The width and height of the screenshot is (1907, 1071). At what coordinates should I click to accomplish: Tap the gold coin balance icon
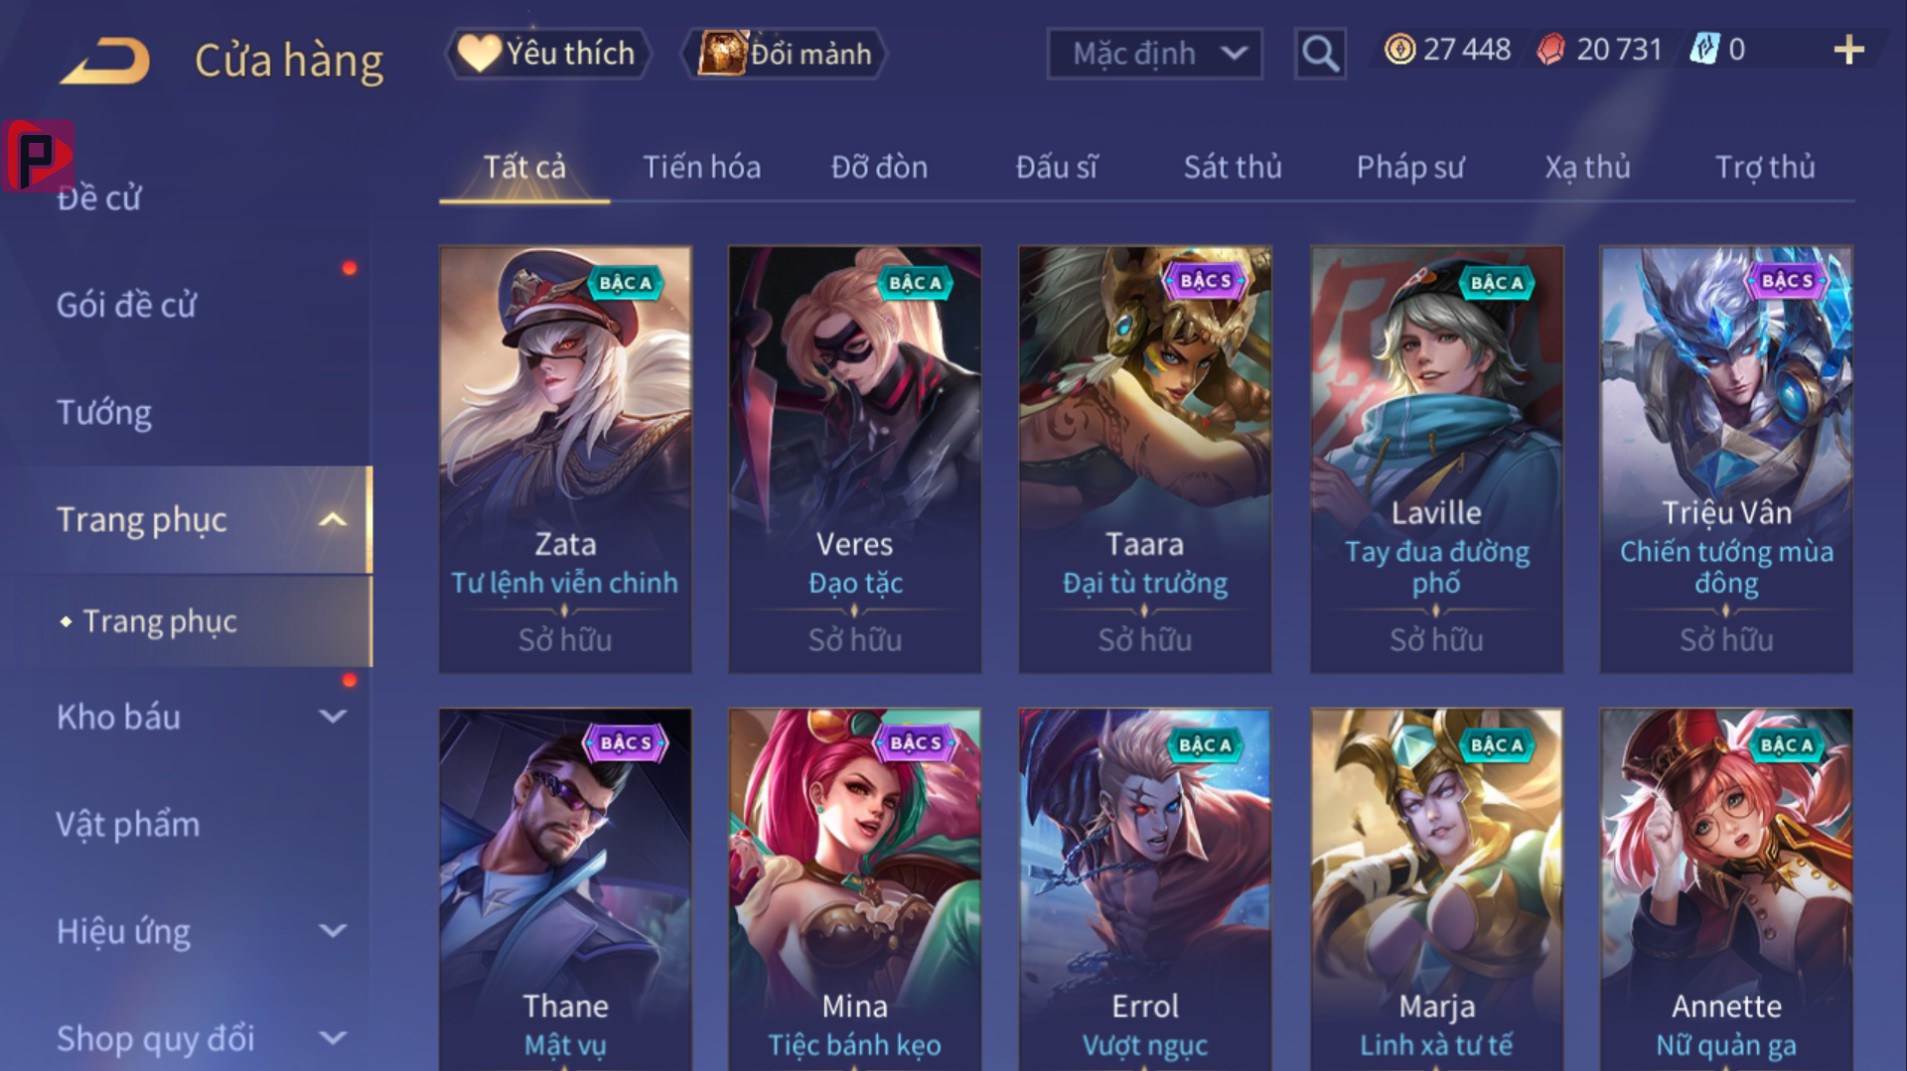coord(1399,49)
